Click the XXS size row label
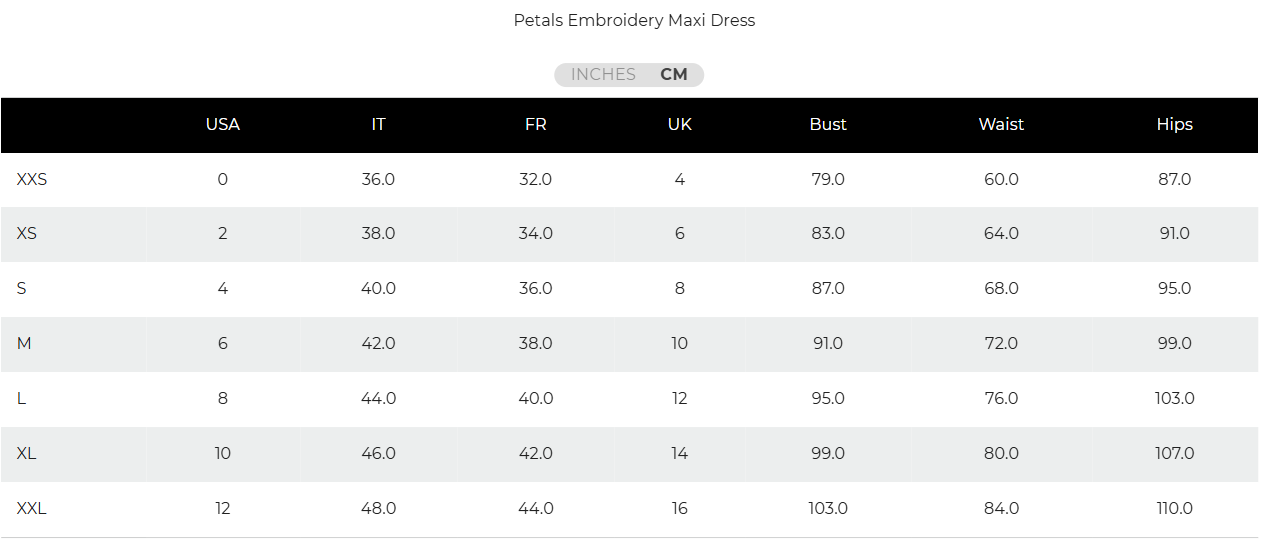This screenshot has width=1261, height=542. click(32, 180)
